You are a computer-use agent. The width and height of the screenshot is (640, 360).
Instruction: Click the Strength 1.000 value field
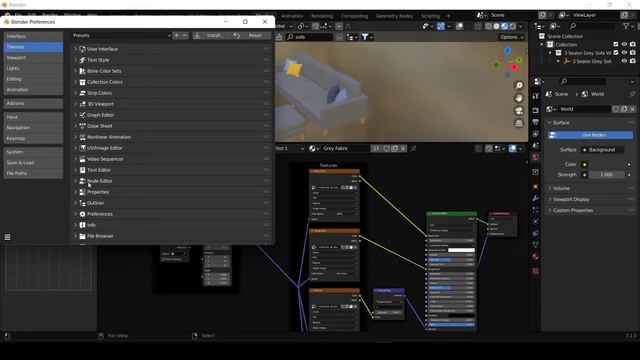pos(606,175)
